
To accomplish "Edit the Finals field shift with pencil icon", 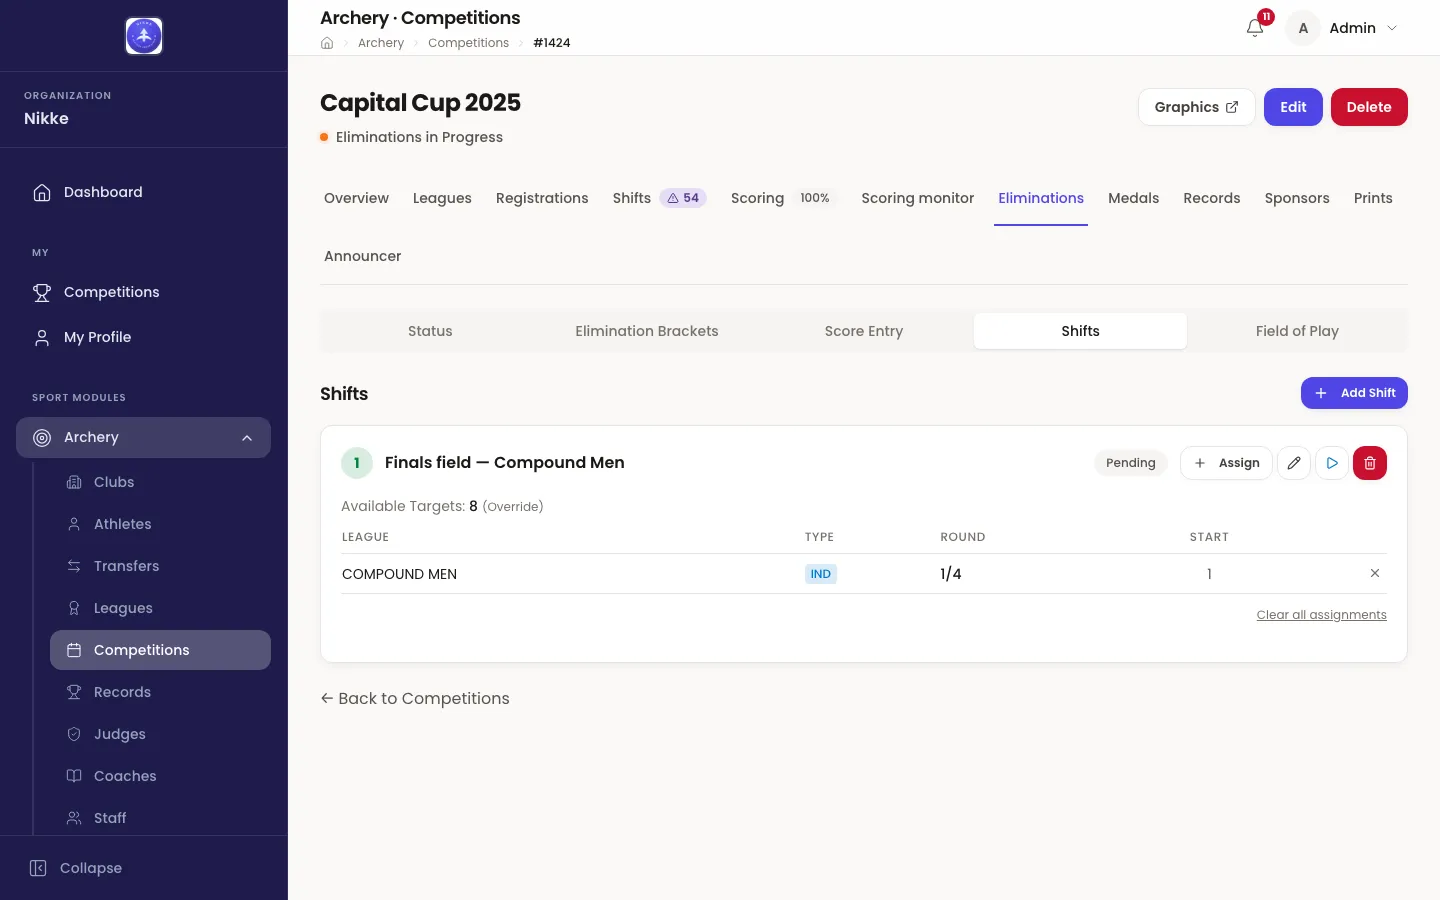I will [1294, 463].
